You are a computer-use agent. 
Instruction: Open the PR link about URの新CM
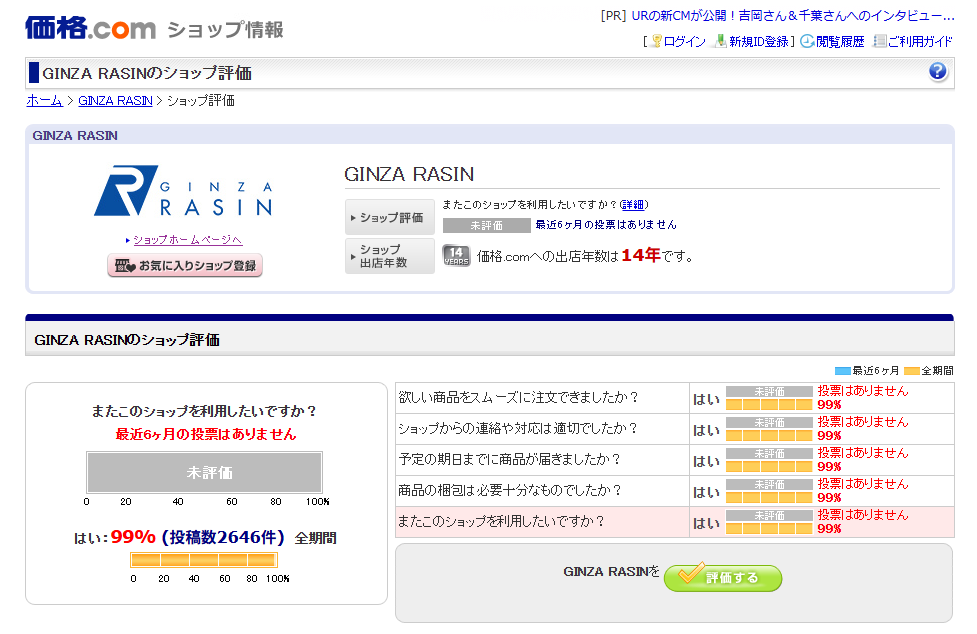pos(793,16)
